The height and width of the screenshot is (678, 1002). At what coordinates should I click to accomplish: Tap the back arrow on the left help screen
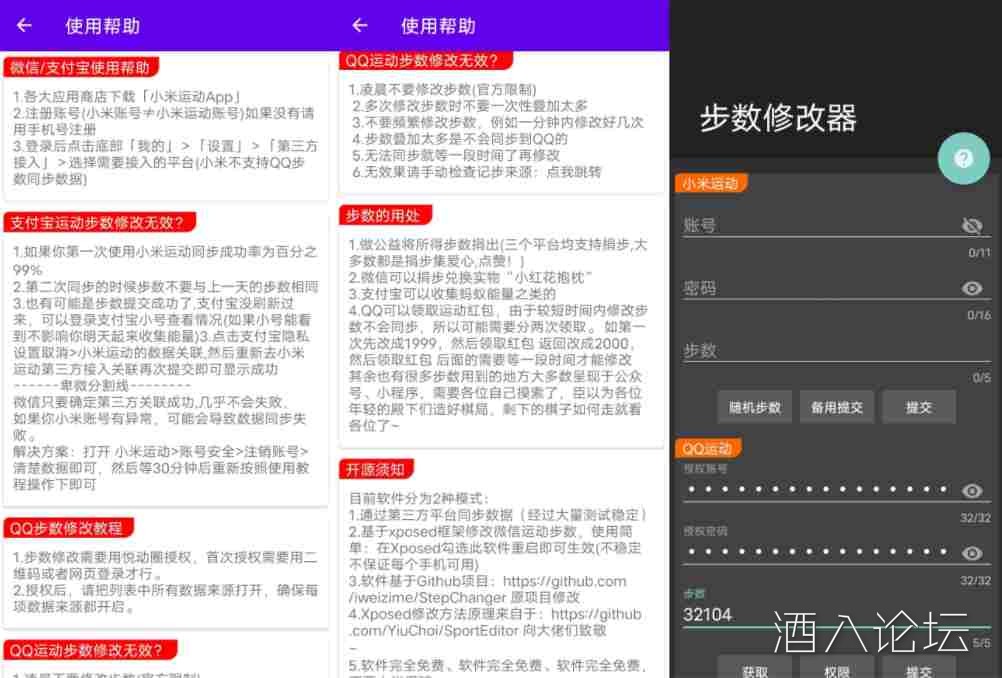(24, 26)
